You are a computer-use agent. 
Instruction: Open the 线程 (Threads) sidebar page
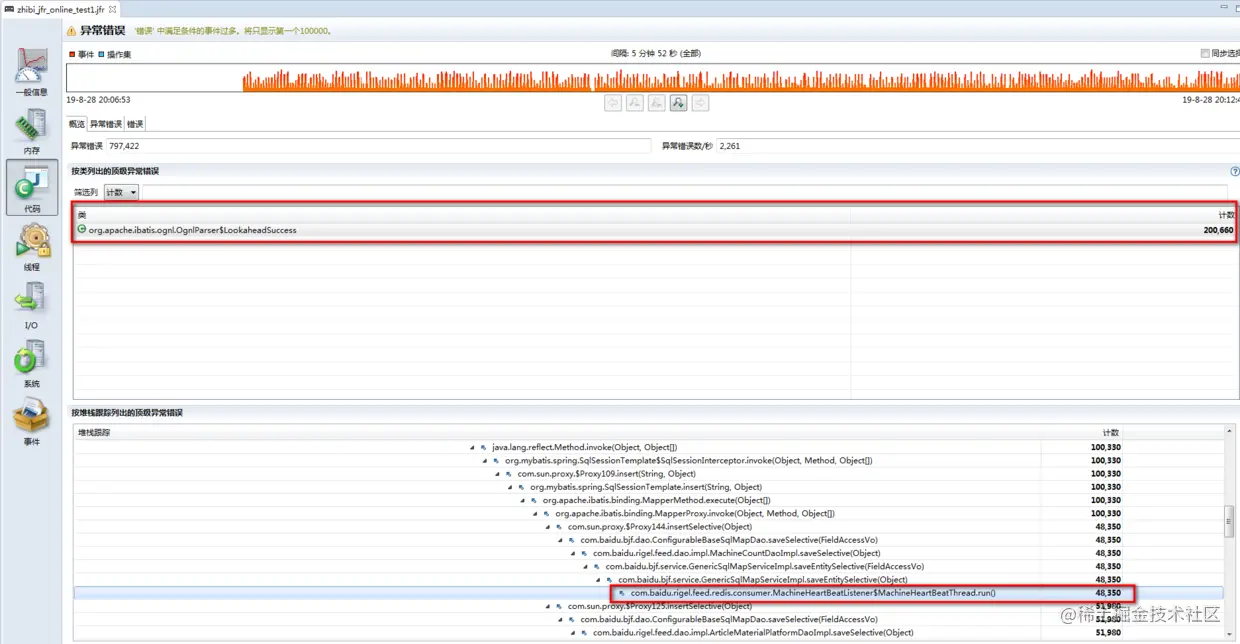click(31, 246)
